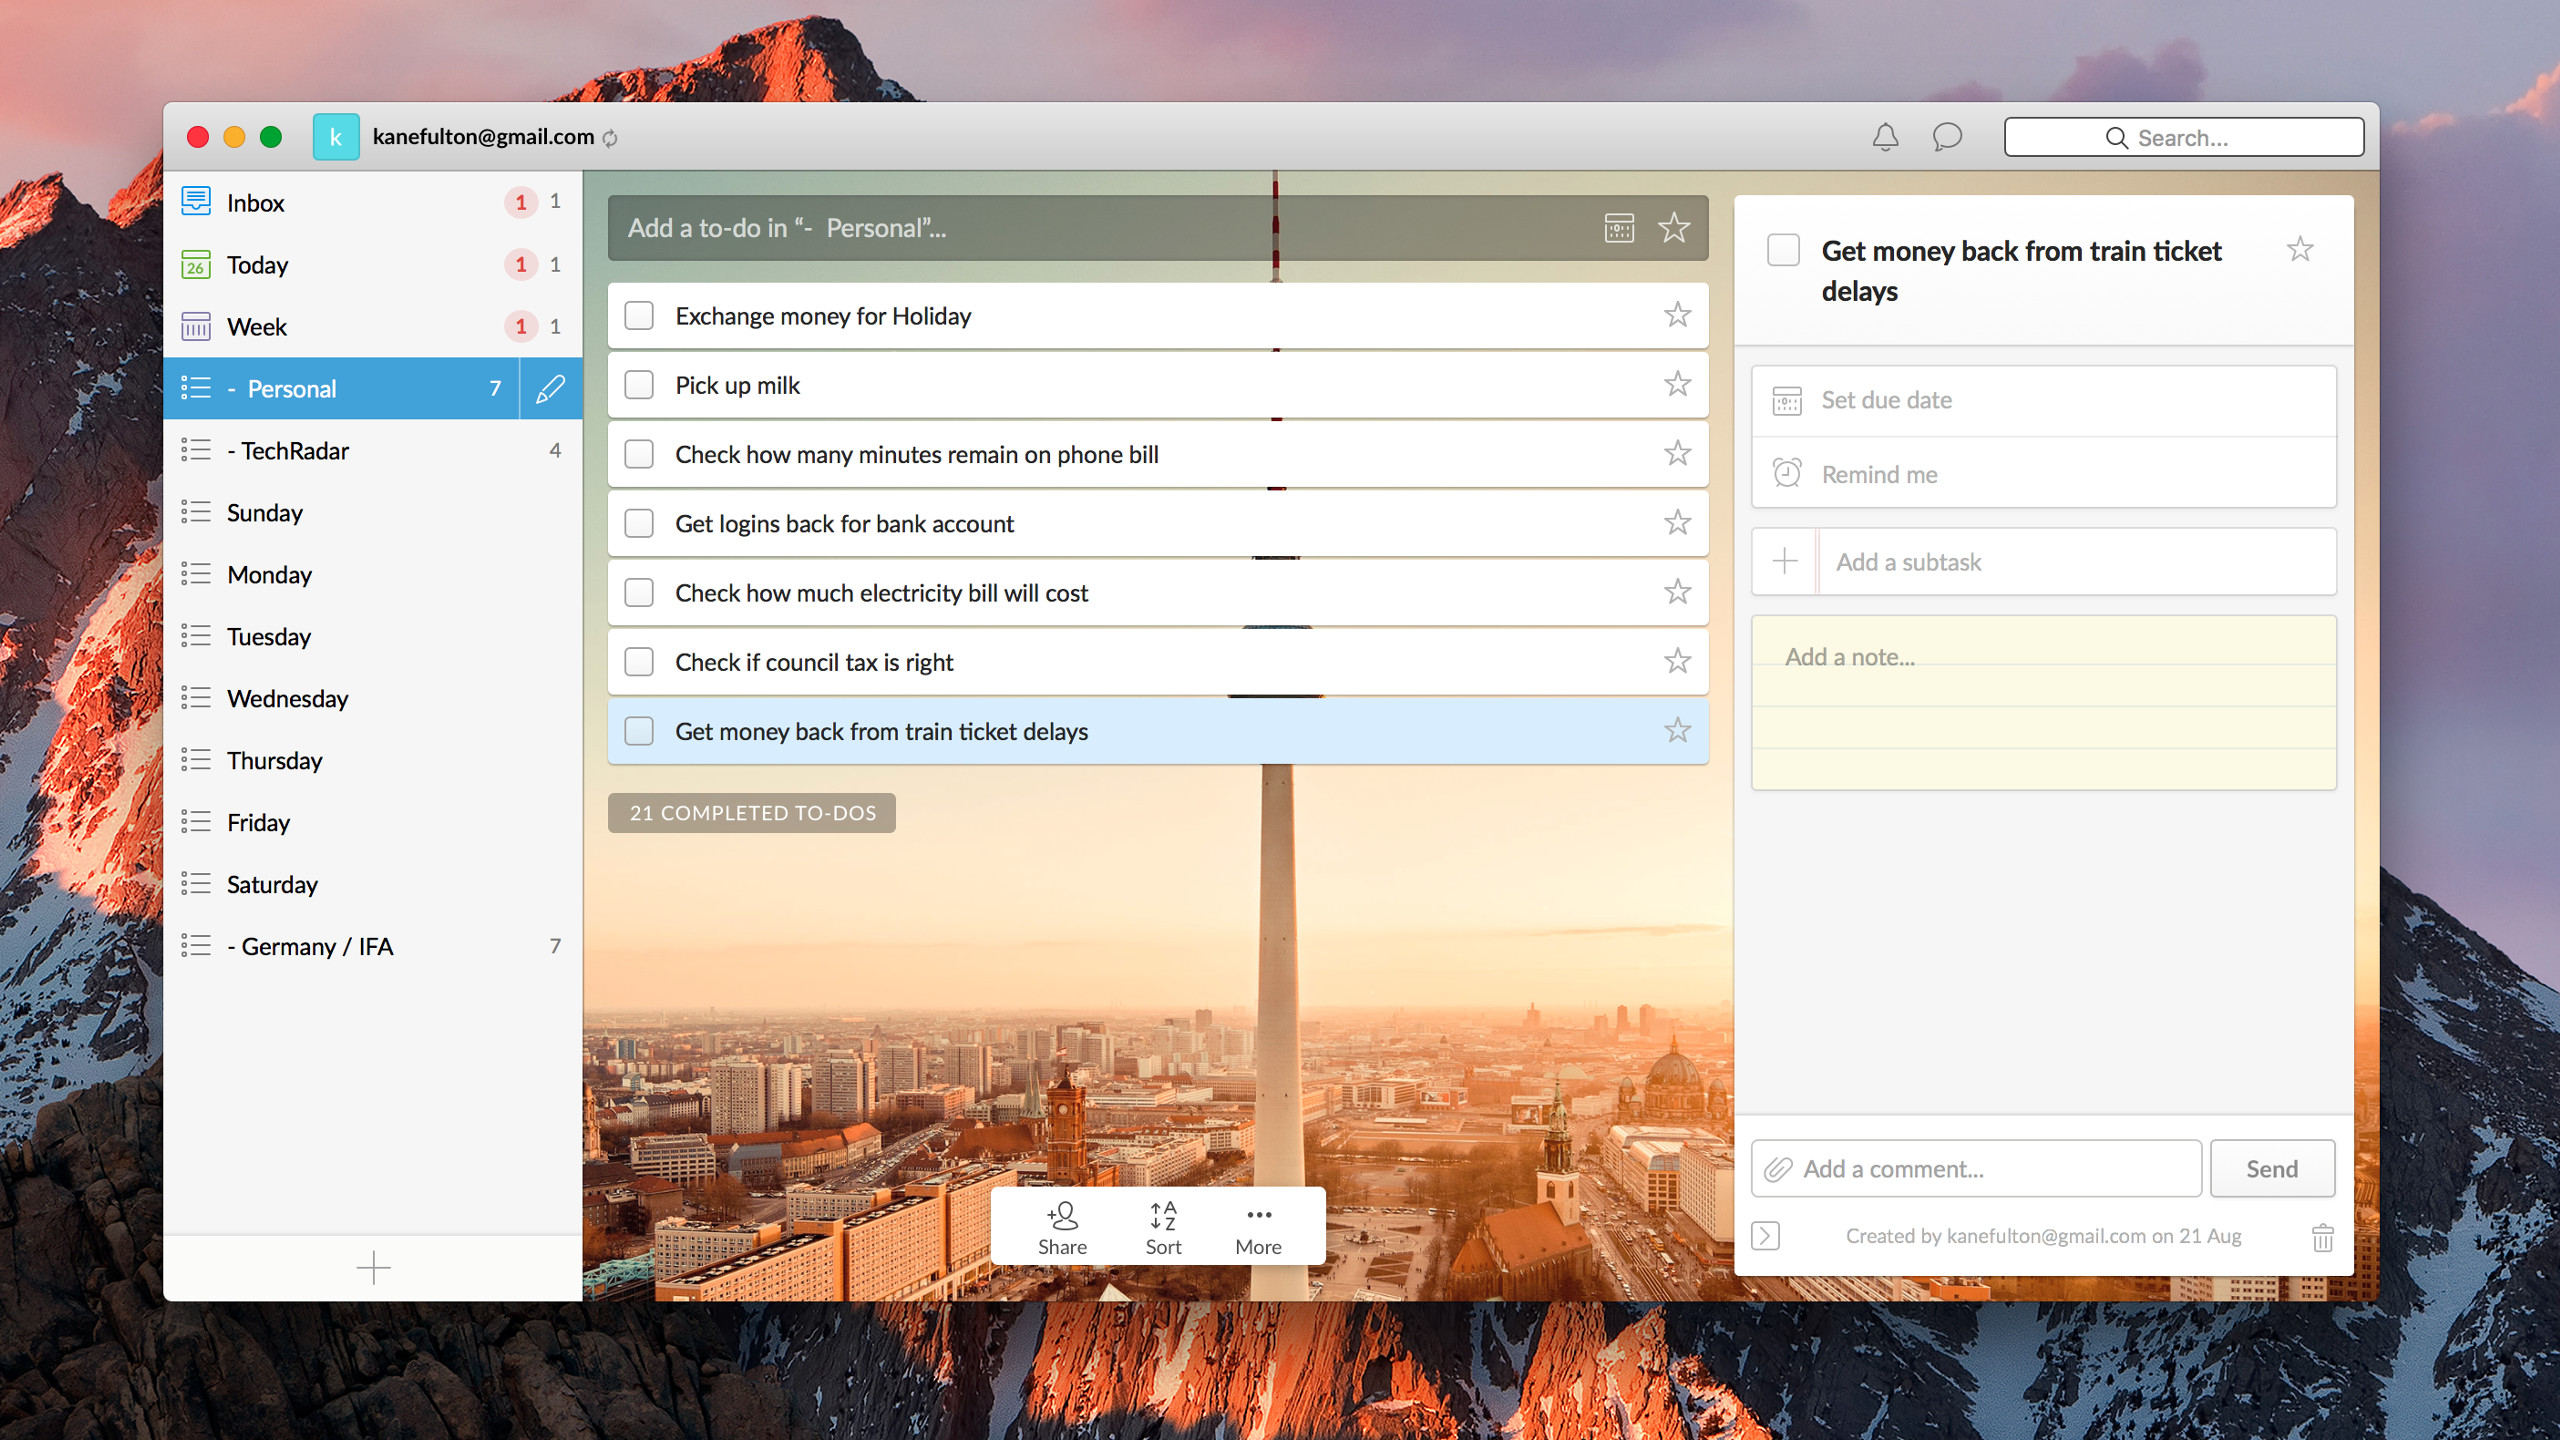Open the Week smart list
The image size is (2560, 1440).
click(x=373, y=326)
